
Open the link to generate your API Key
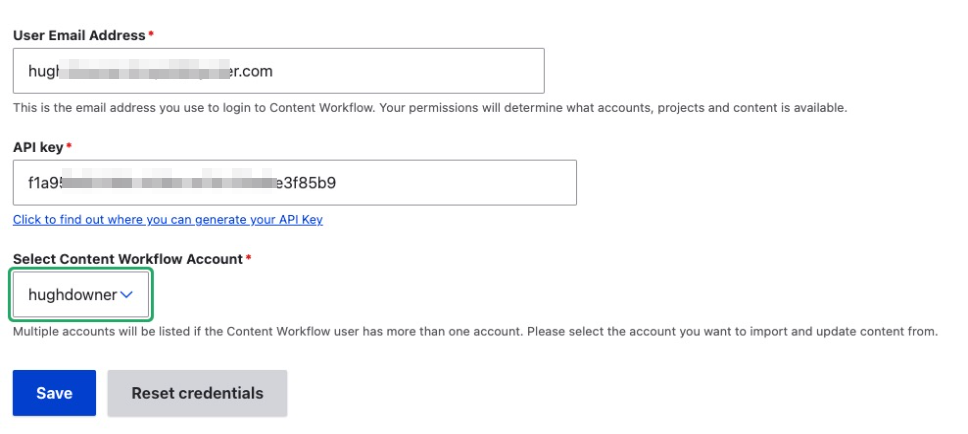pos(167,220)
